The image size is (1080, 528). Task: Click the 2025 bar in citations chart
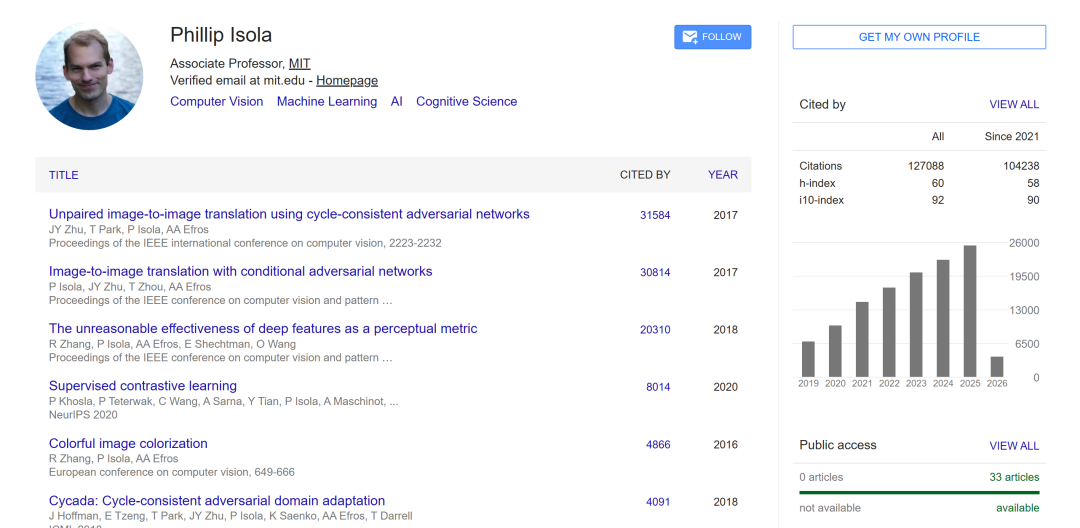pos(969,311)
